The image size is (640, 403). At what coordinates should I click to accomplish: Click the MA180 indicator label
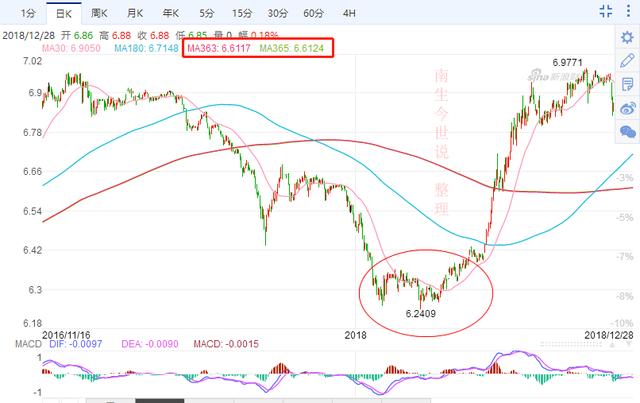[146, 48]
